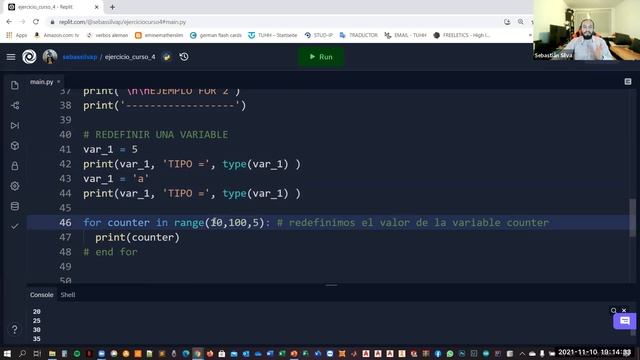Screen dimensions: 640x360
Task: Open the Replit hamburger menu
Action: click(x=11, y=57)
